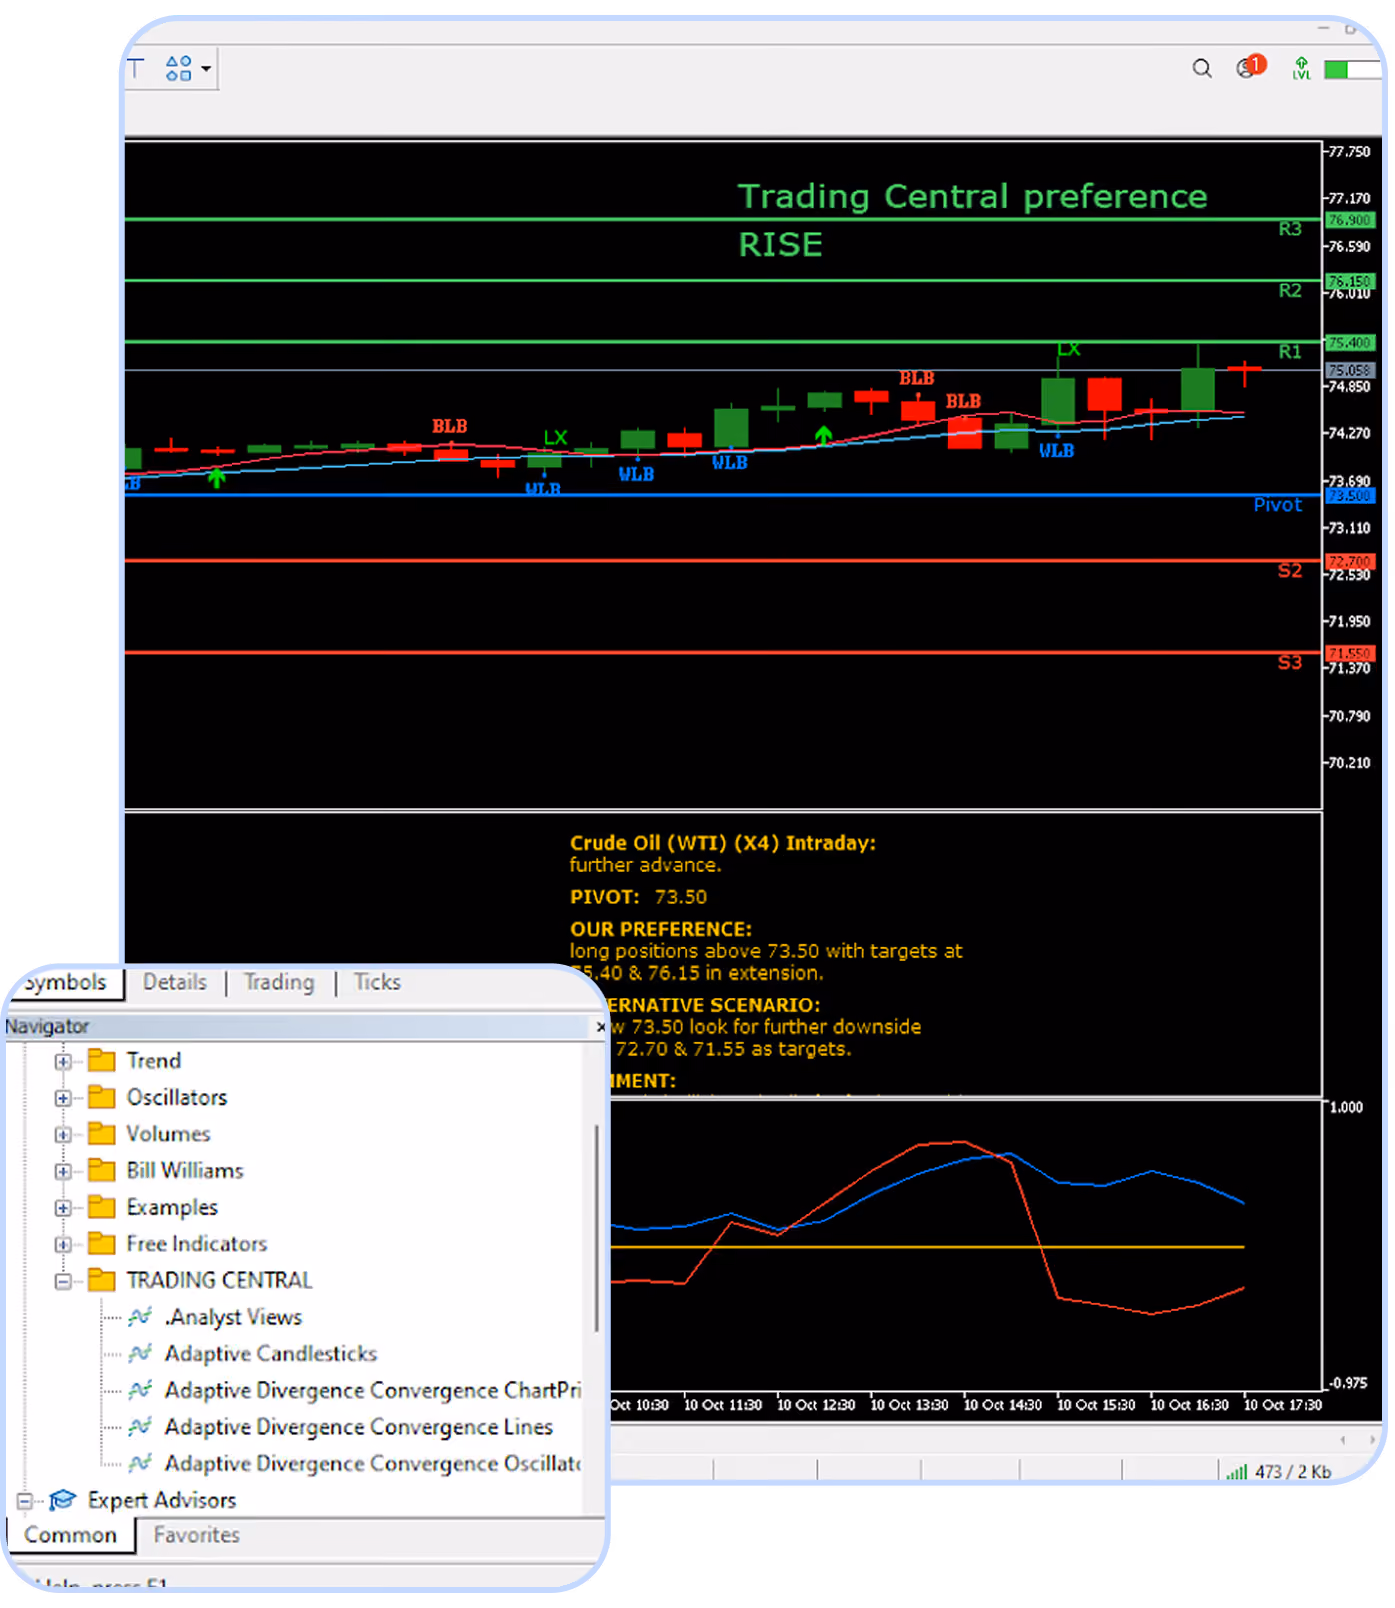Click the status bar right scroll arrow
This screenshot has width=1395, height=1608.
tap(1371, 1440)
